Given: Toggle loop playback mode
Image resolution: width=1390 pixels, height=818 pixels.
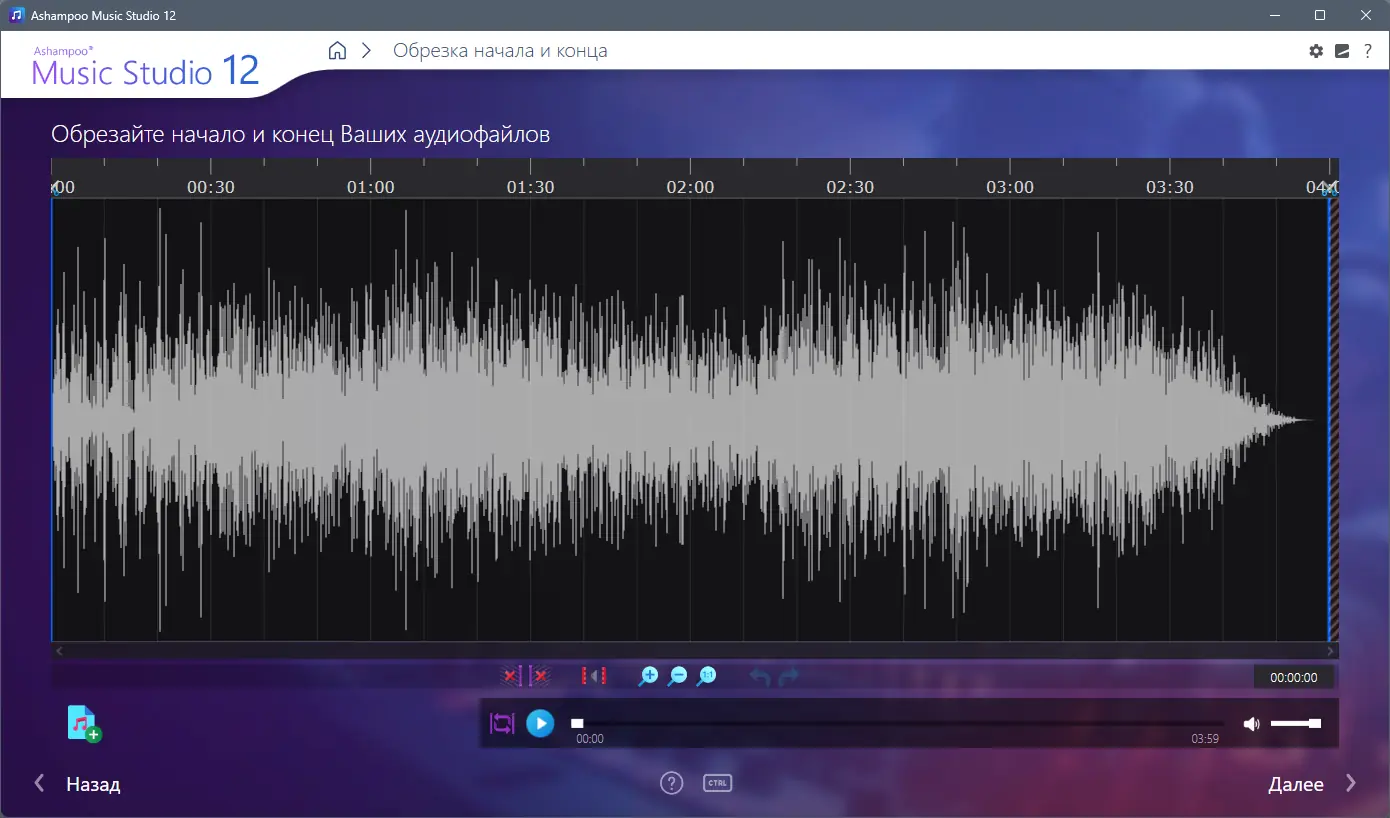Looking at the screenshot, I should (x=501, y=723).
